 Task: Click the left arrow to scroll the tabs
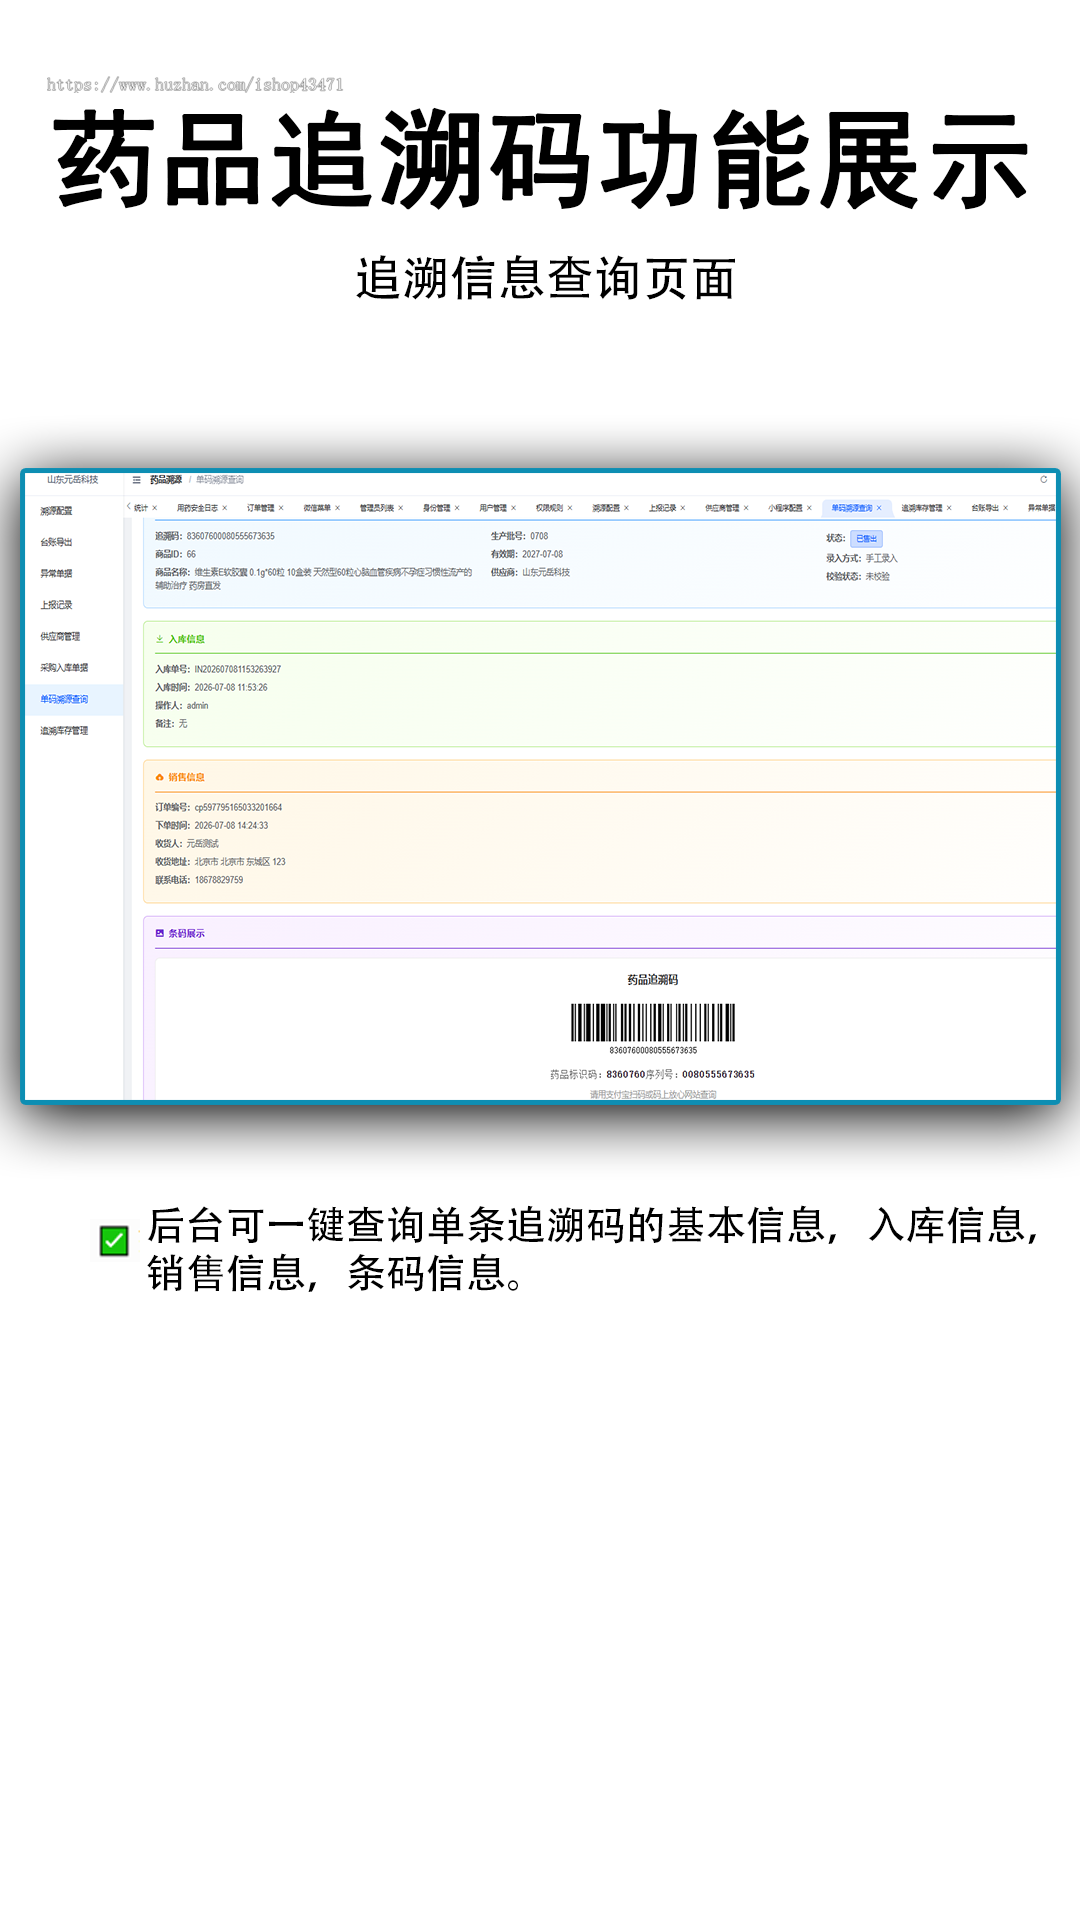coord(129,507)
